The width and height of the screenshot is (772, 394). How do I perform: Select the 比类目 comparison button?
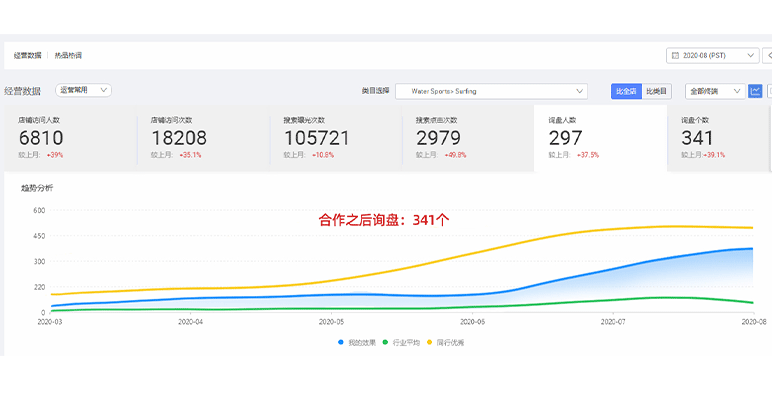[x=657, y=91]
